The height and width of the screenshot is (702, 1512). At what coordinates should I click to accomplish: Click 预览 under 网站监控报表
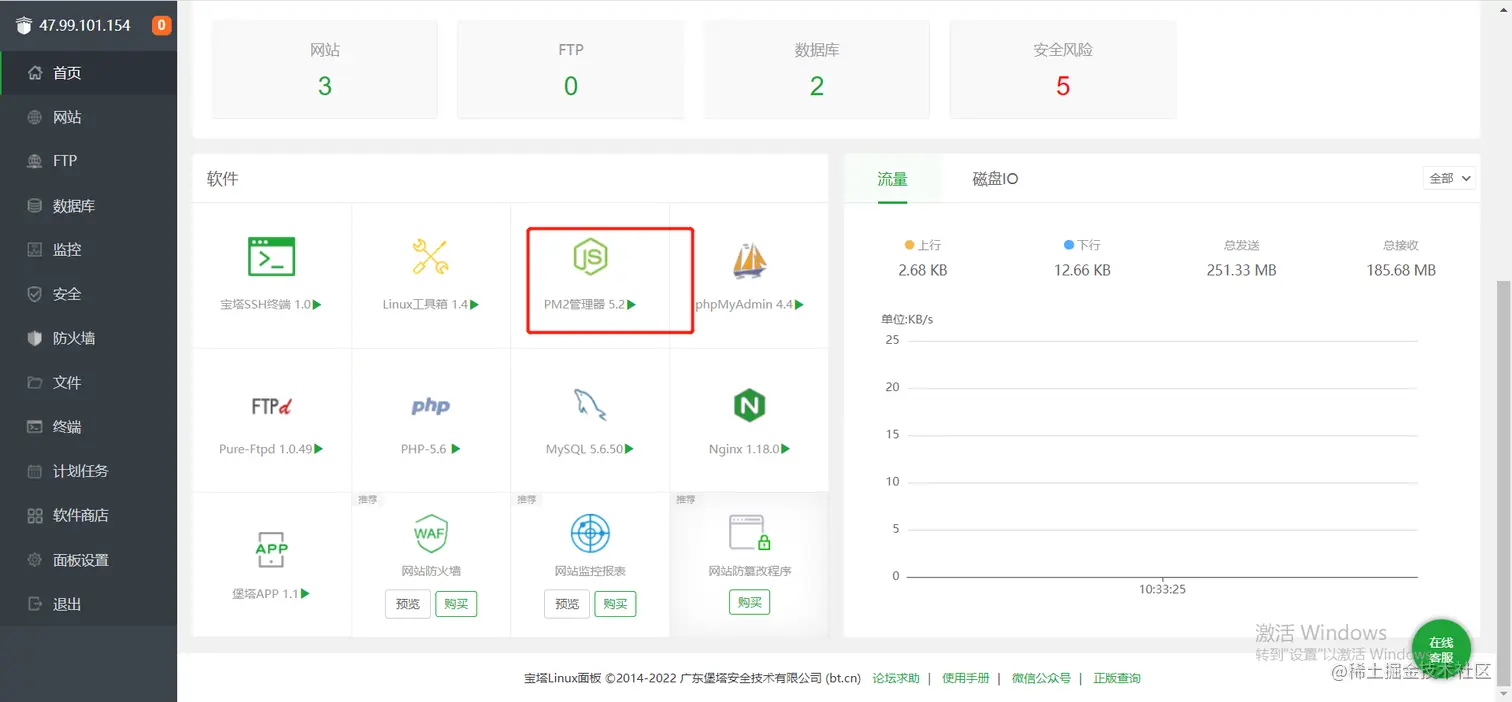[567, 604]
